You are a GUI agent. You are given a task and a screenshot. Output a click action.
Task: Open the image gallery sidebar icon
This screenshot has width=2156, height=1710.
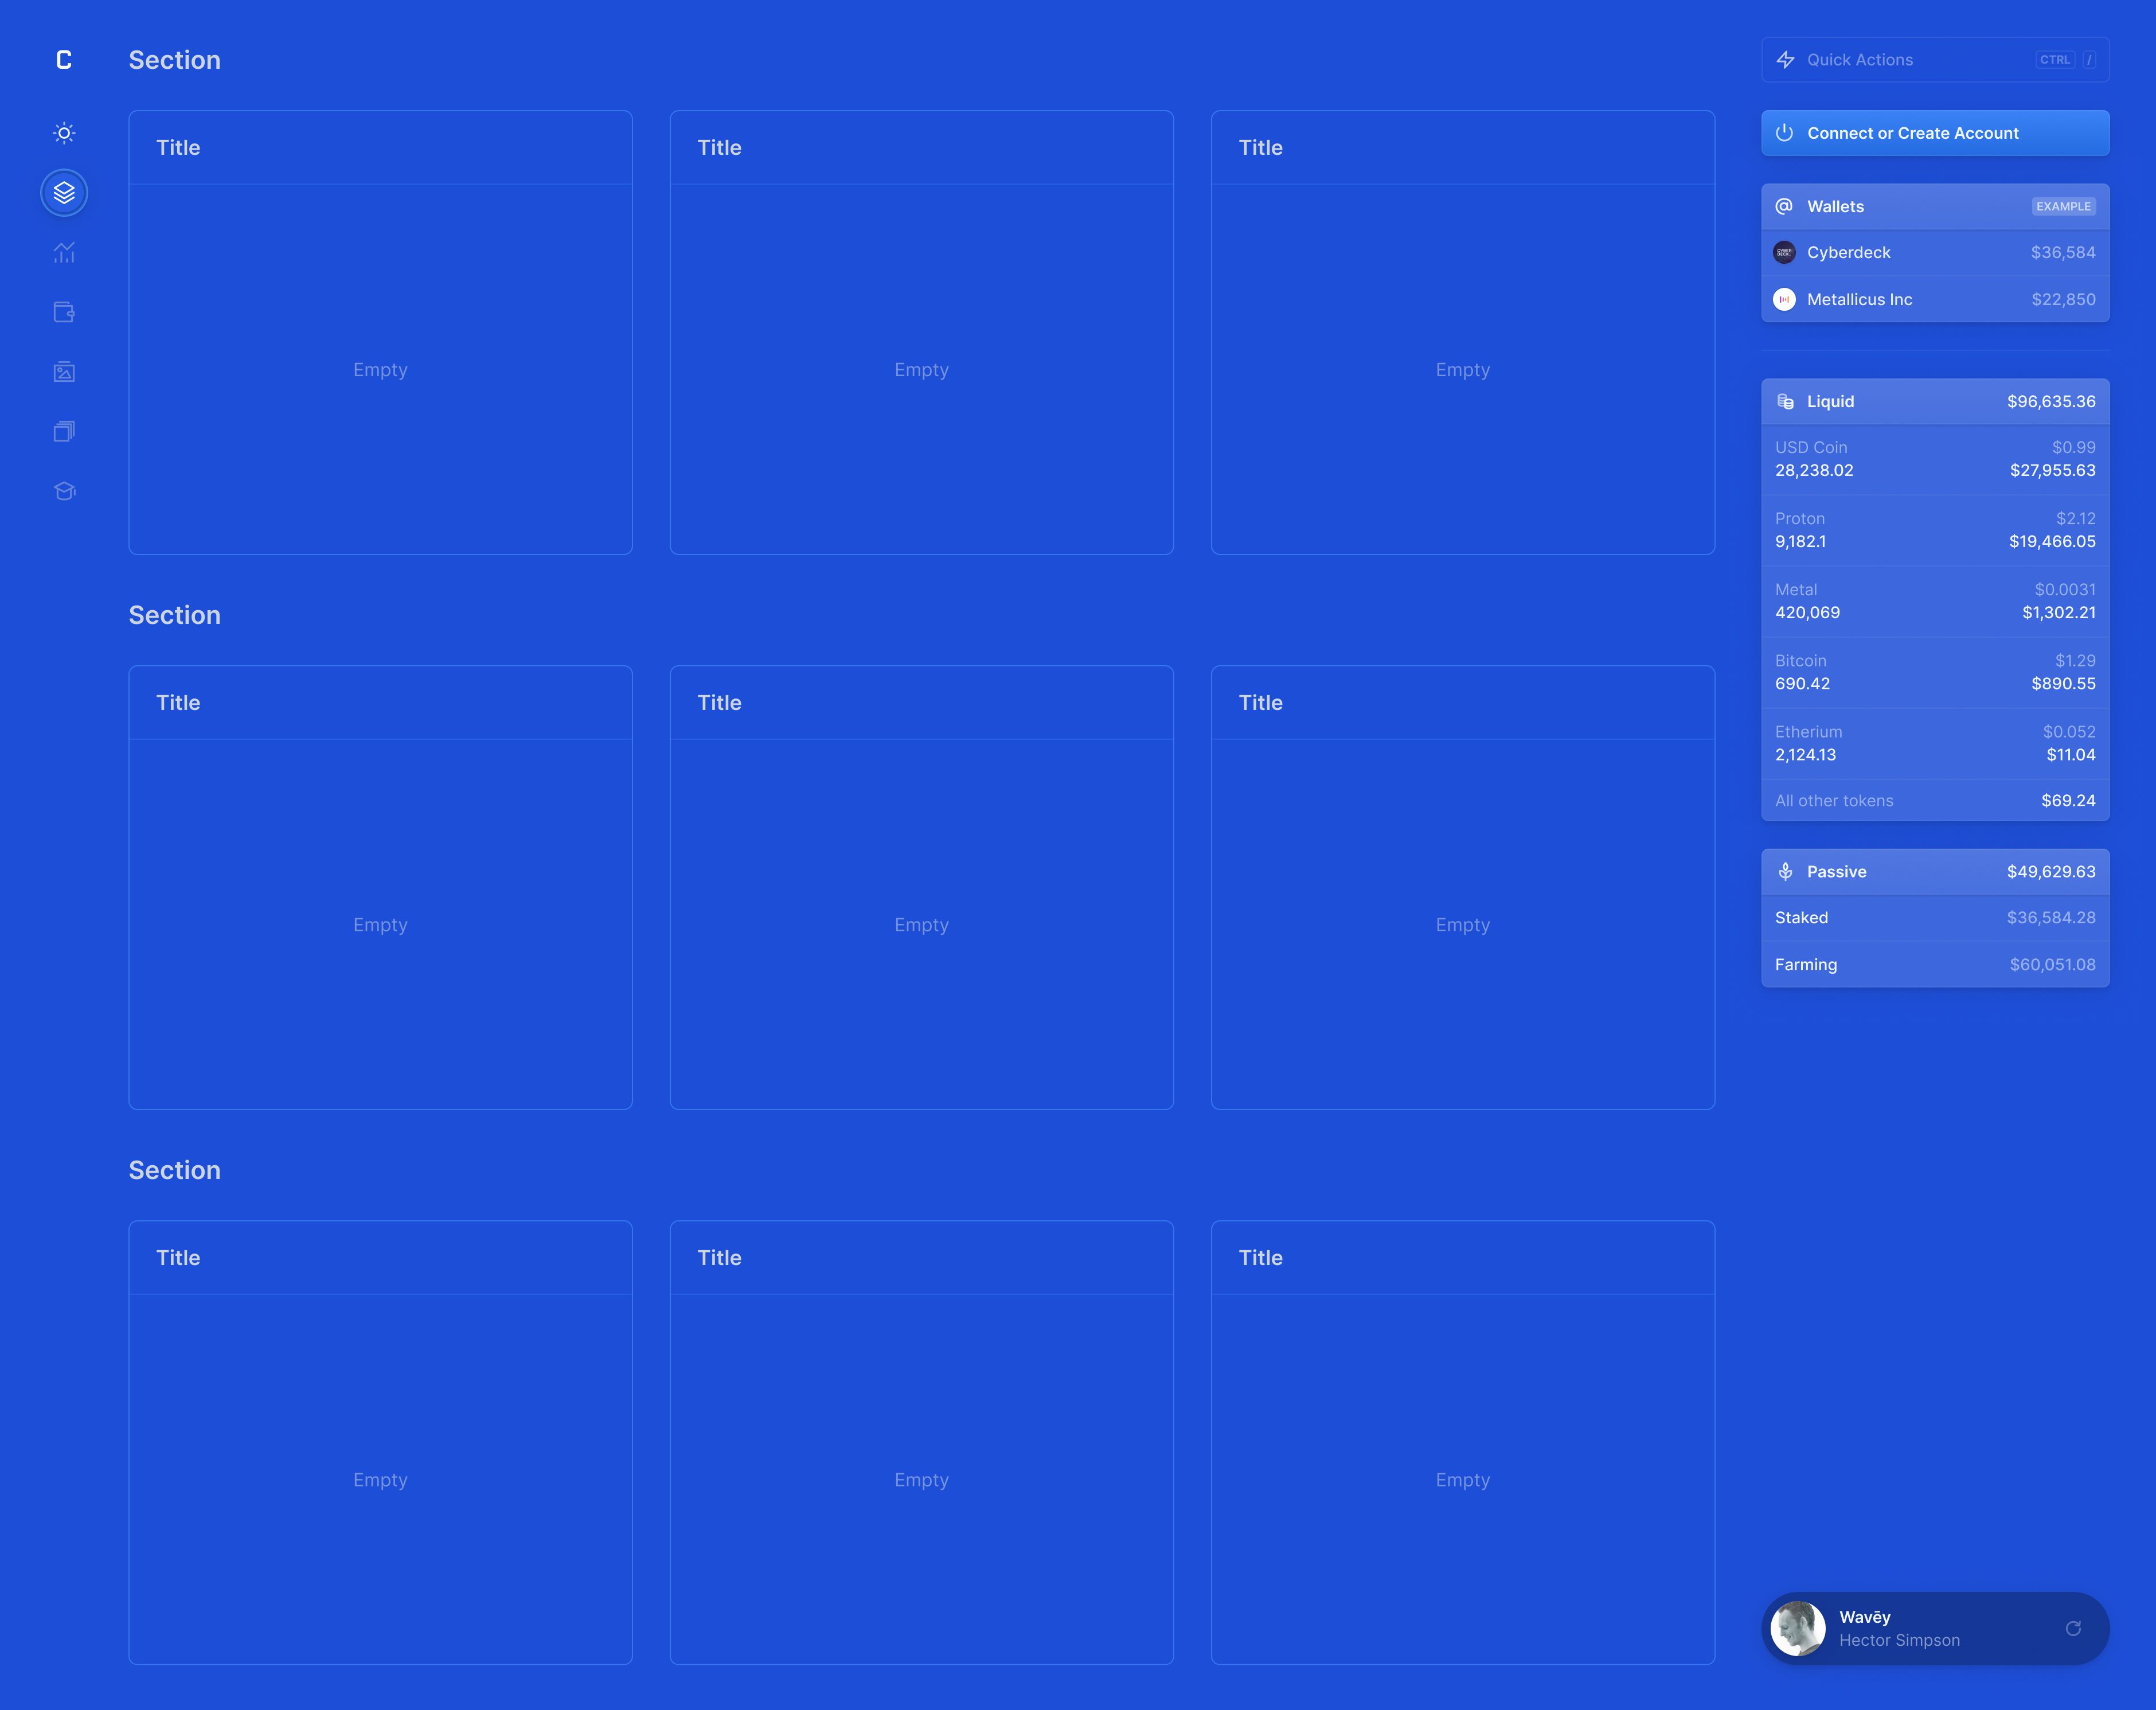click(x=64, y=372)
